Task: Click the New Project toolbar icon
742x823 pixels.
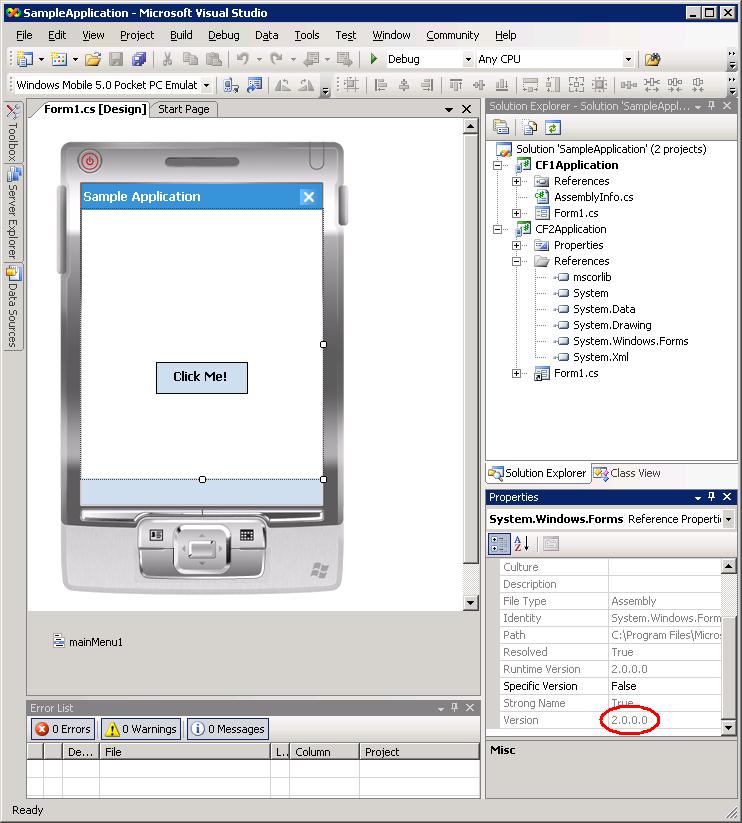Action: click(25, 59)
